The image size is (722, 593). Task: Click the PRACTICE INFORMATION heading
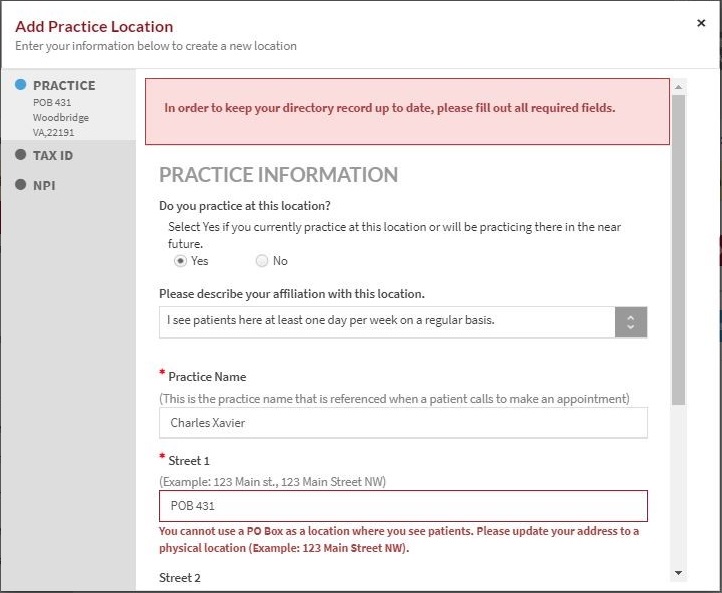(x=279, y=175)
